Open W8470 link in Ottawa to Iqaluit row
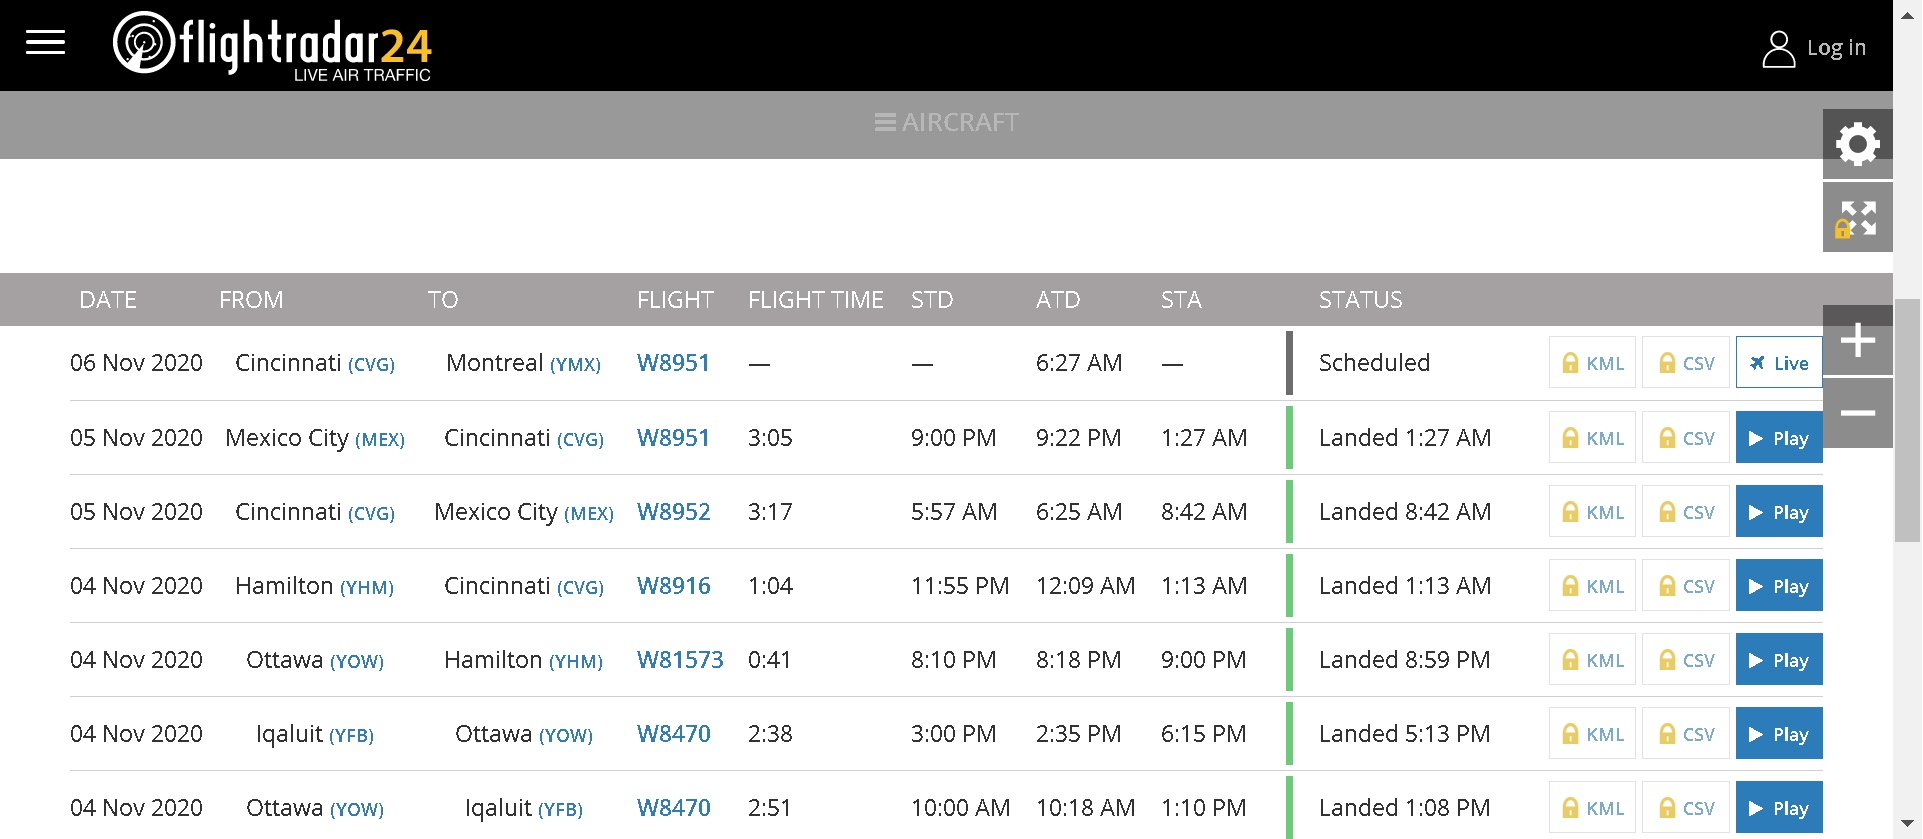Viewport: 1923px width, 839px height. [x=673, y=808]
